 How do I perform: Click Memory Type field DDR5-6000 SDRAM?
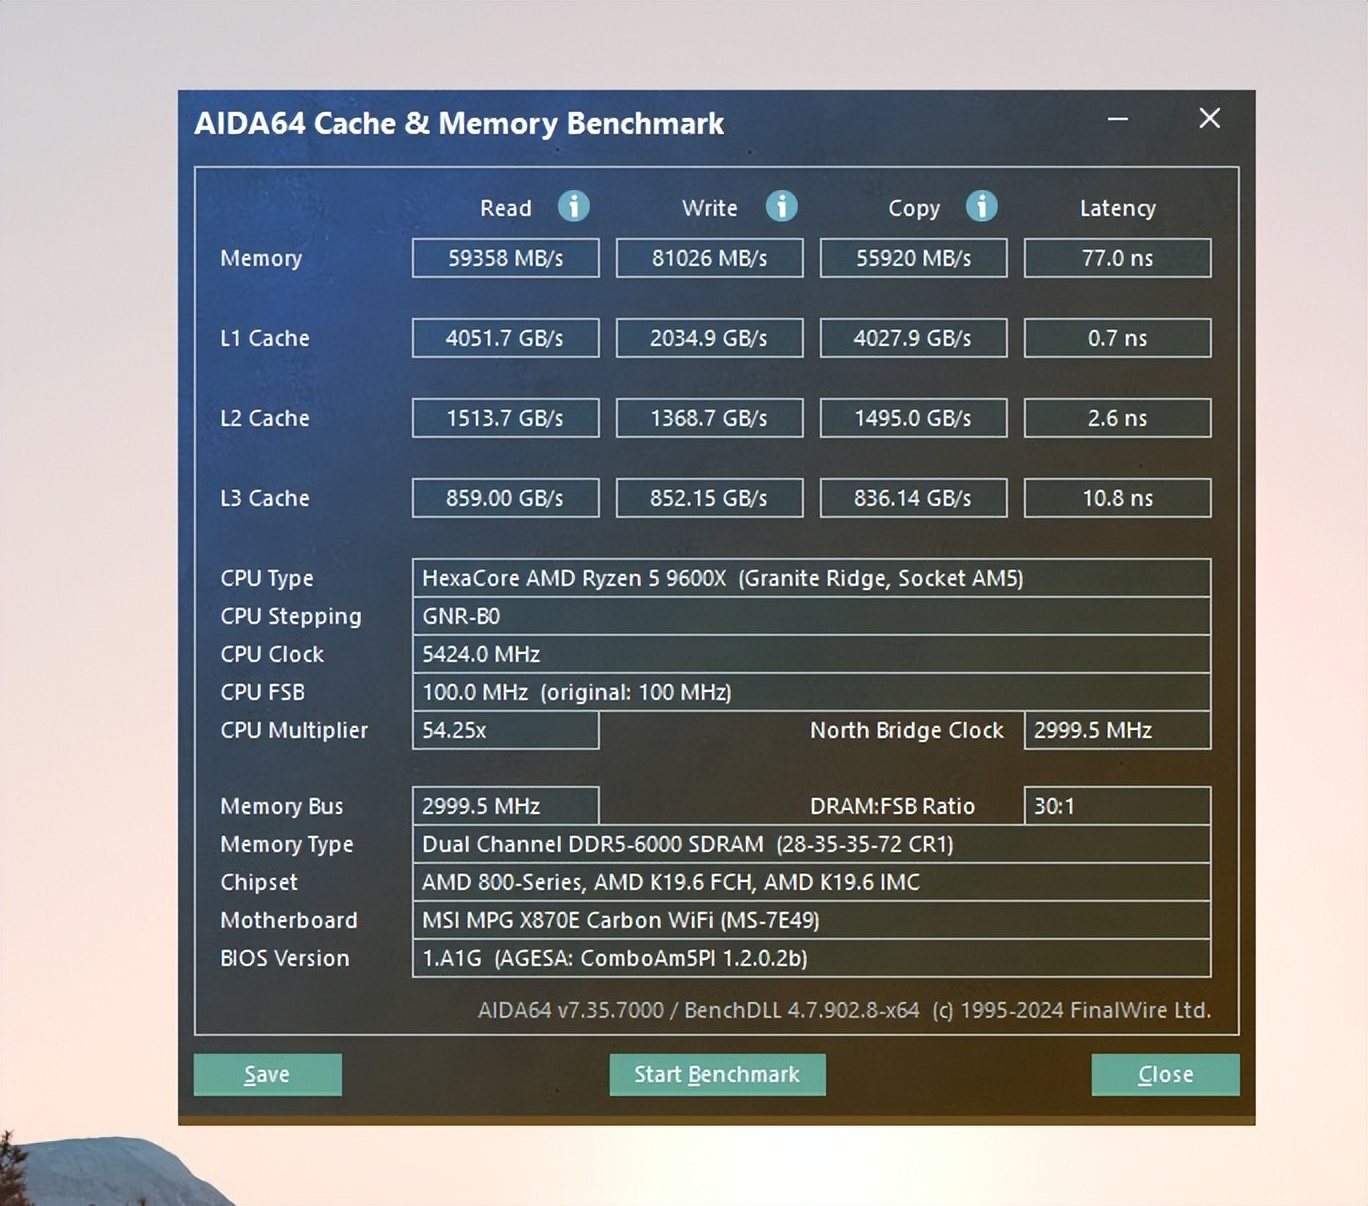click(812, 844)
